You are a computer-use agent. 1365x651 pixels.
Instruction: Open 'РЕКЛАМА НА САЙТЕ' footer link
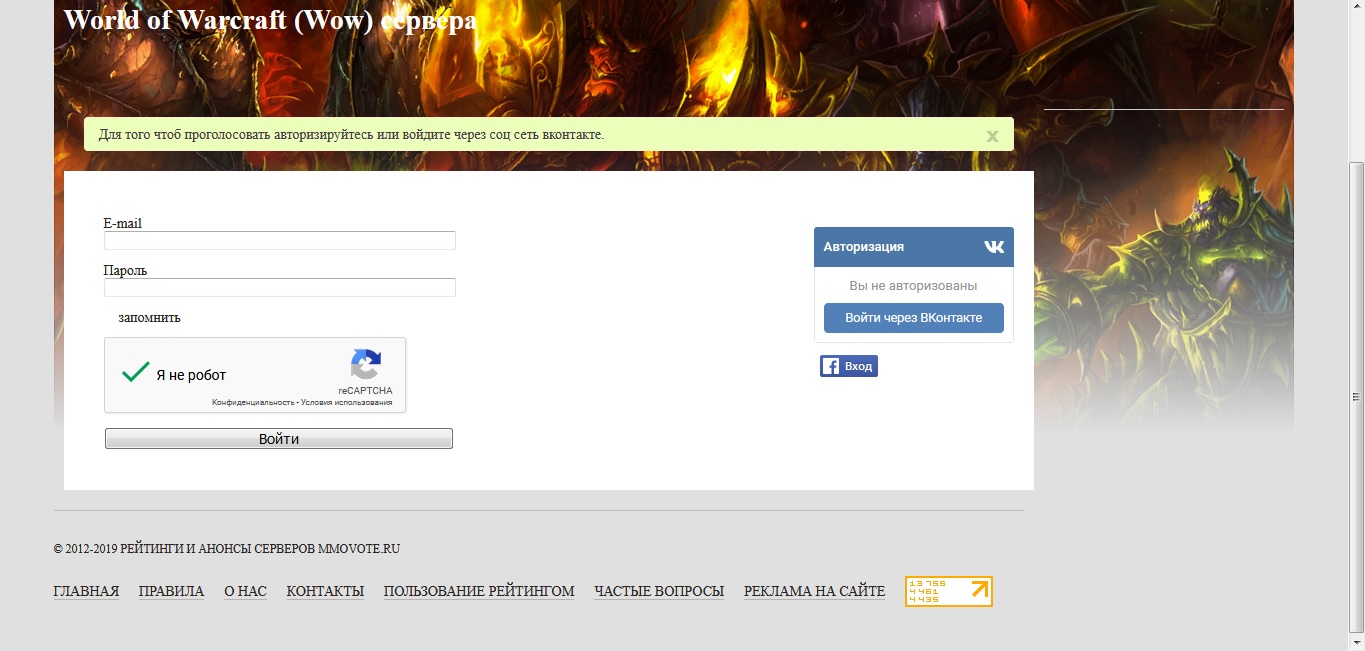(814, 591)
